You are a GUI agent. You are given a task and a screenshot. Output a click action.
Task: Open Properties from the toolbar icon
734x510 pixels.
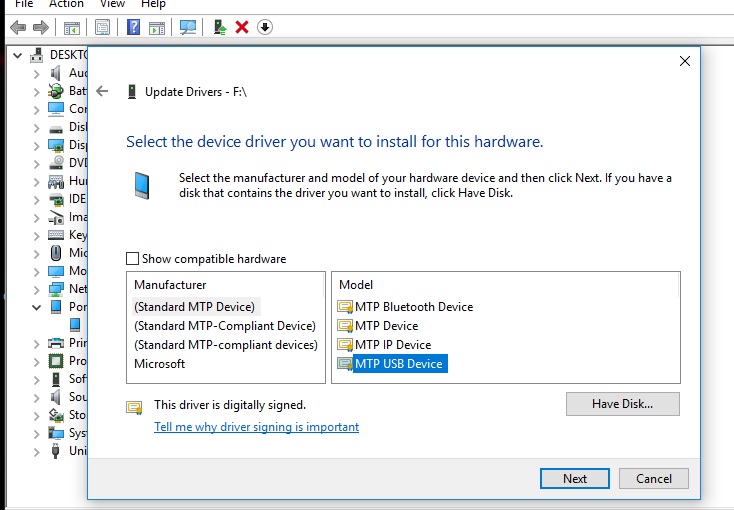102,27
